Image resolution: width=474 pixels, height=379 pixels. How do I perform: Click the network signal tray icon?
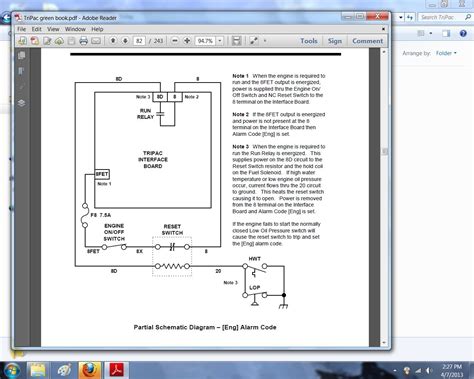tap(419, 371)
